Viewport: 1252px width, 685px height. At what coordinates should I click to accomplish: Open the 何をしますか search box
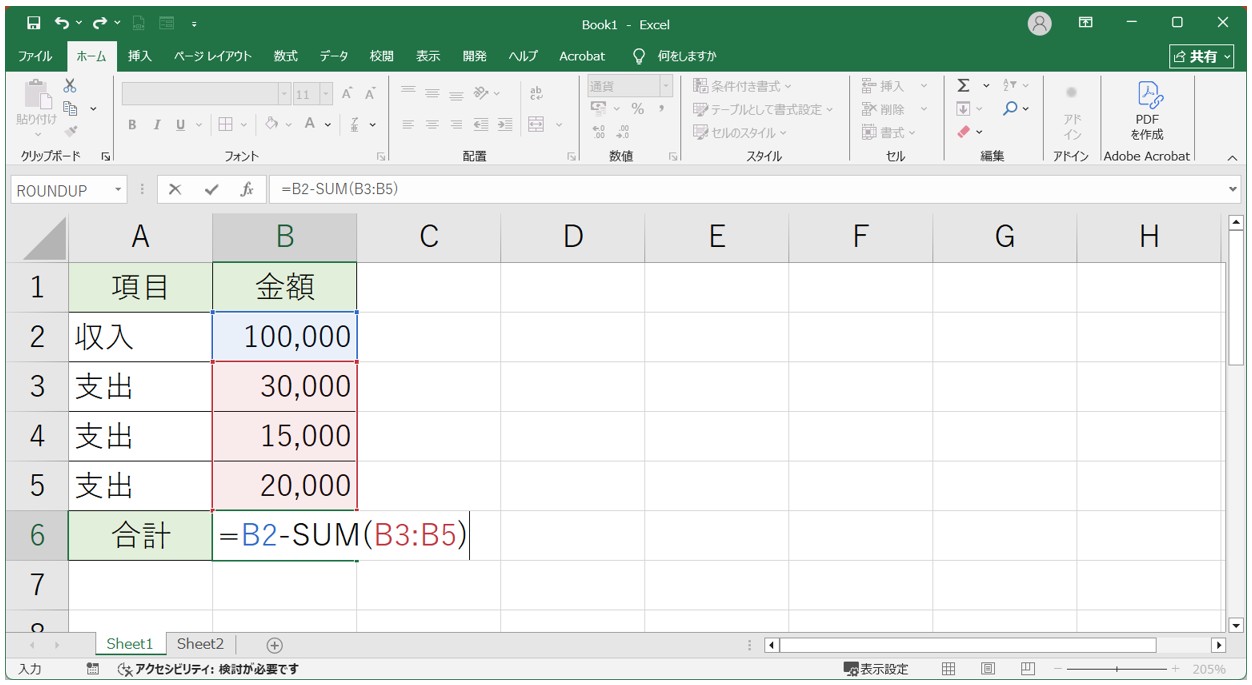tap(675, 56)
